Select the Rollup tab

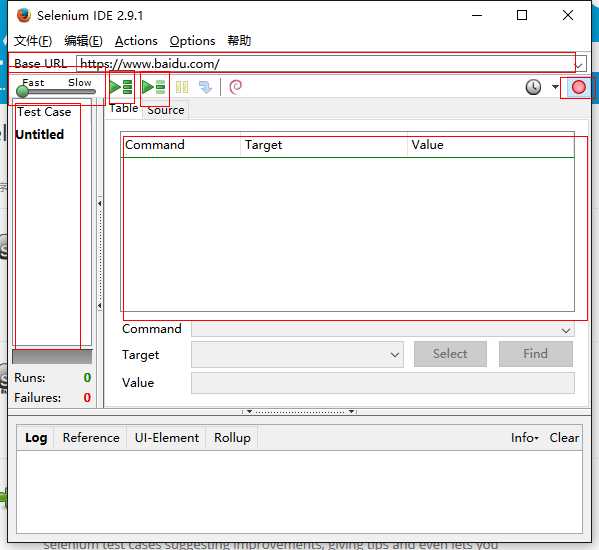[232, 438]
